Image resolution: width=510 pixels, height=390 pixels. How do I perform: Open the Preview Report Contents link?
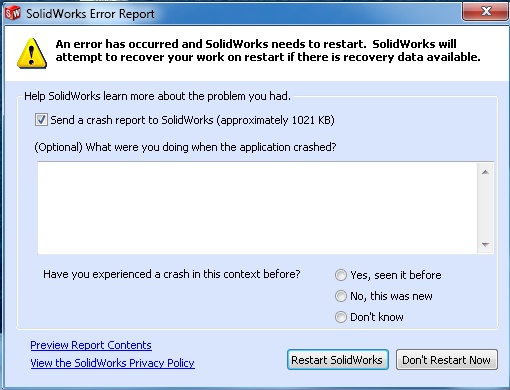pos(91,345)
